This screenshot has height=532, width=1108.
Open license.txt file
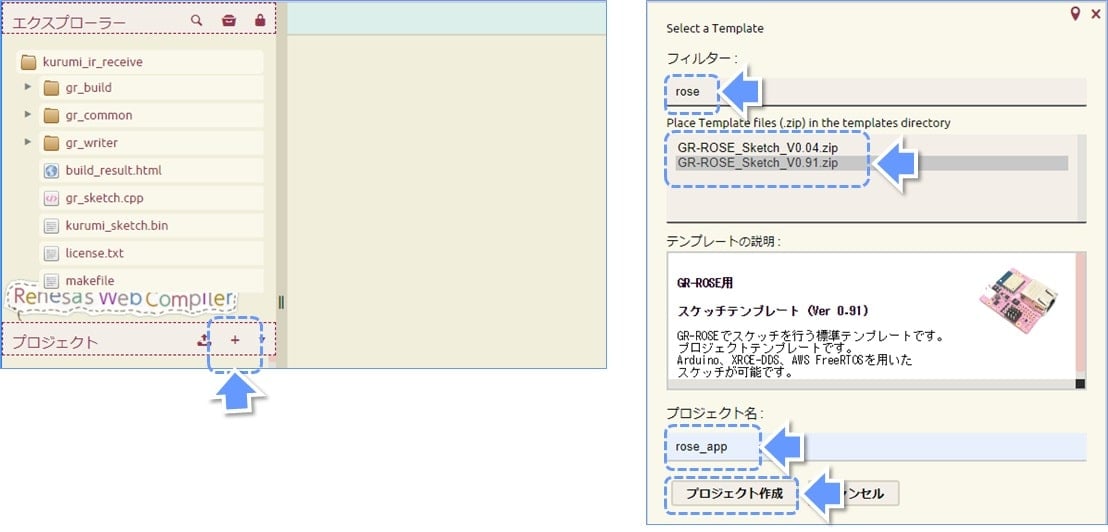click(151, 253)
